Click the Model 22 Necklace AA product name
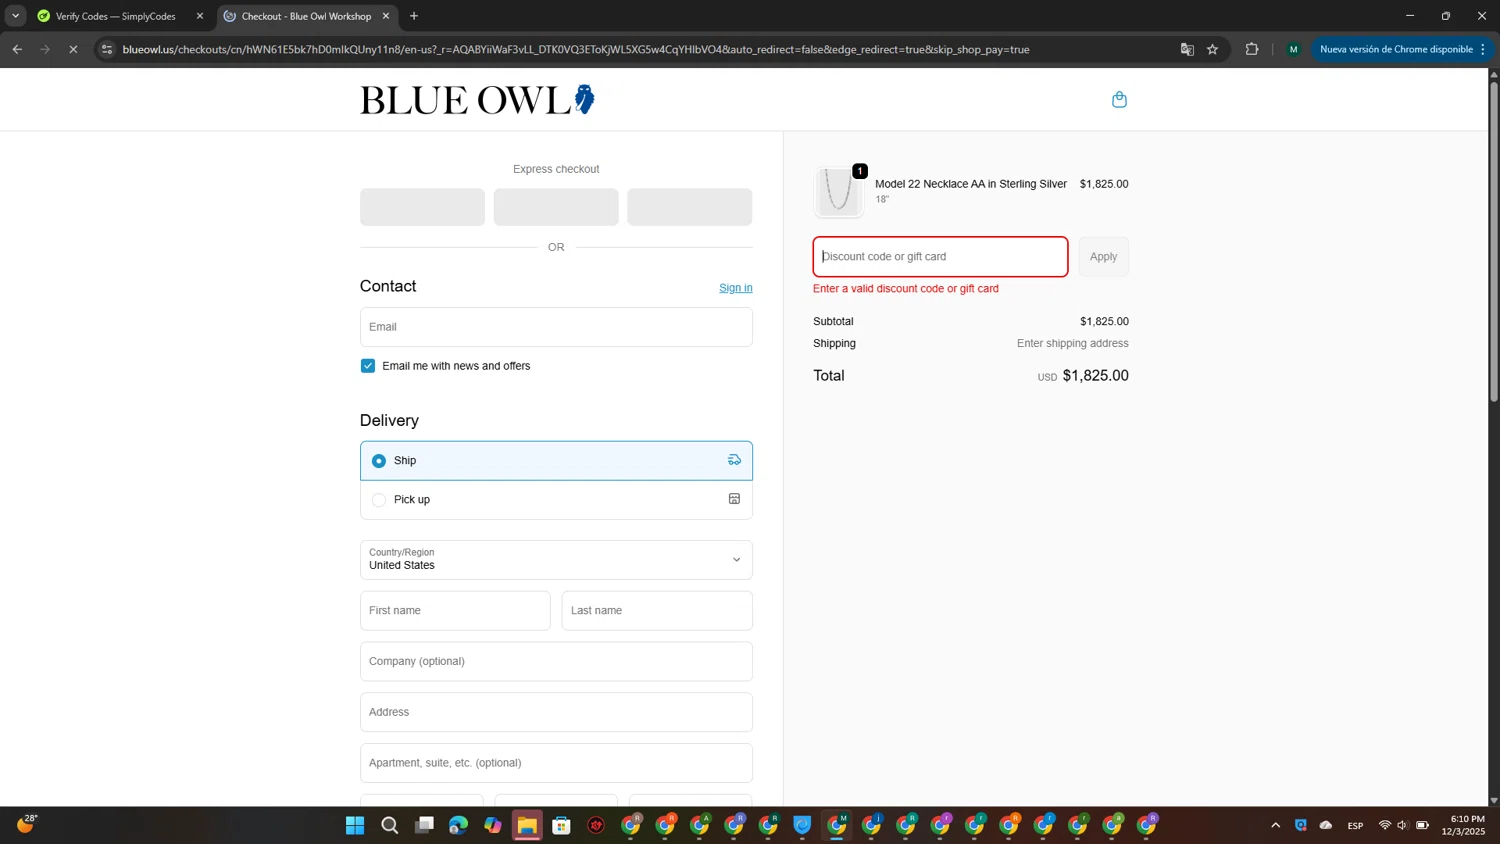Viewport: 1500px width, 844px height. coord(971,184)
